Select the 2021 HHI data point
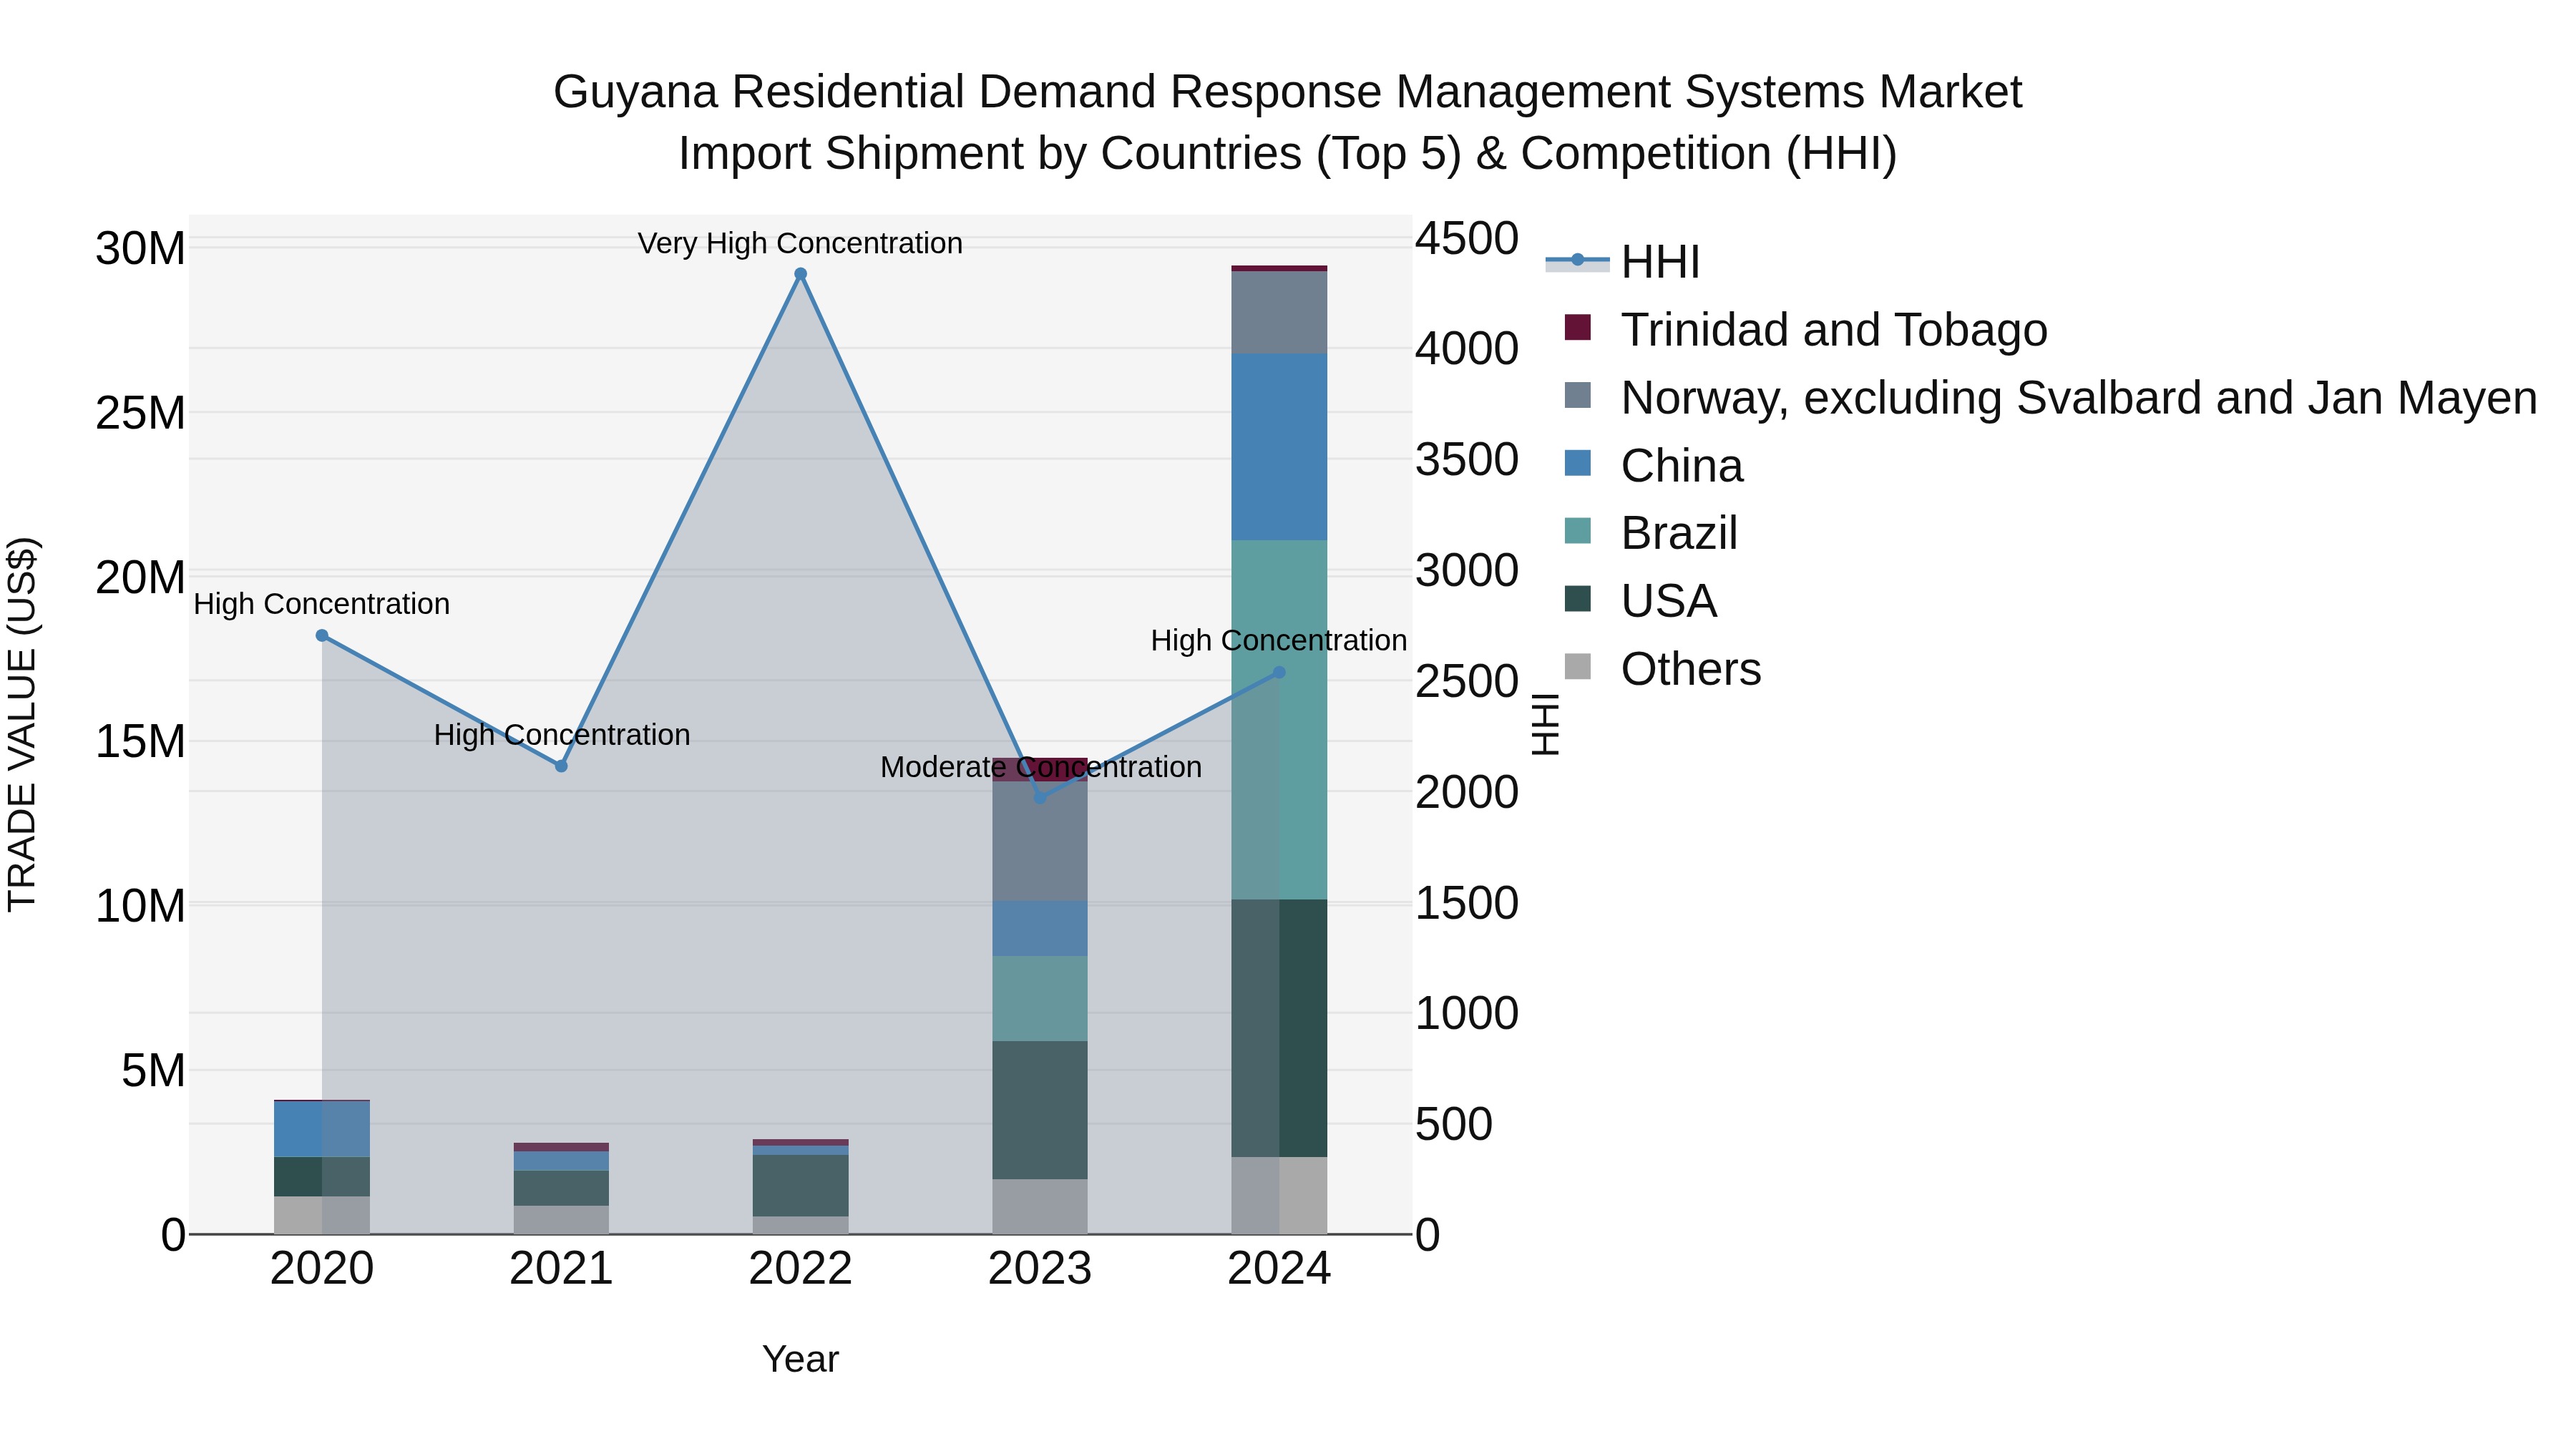The image size is (2576, 1449). click(561, 766)
